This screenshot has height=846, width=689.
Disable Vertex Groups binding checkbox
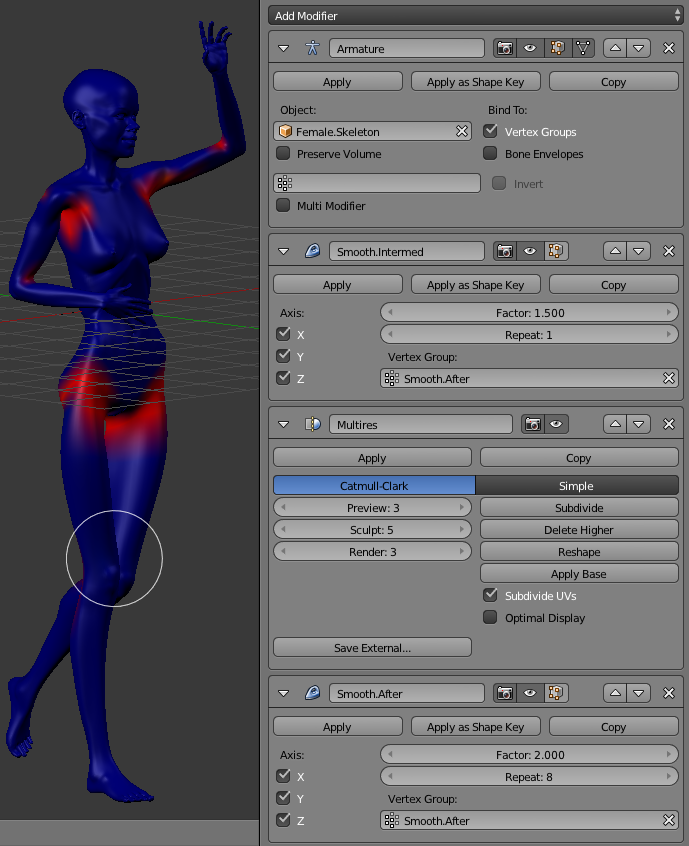(x=490, y=131)
